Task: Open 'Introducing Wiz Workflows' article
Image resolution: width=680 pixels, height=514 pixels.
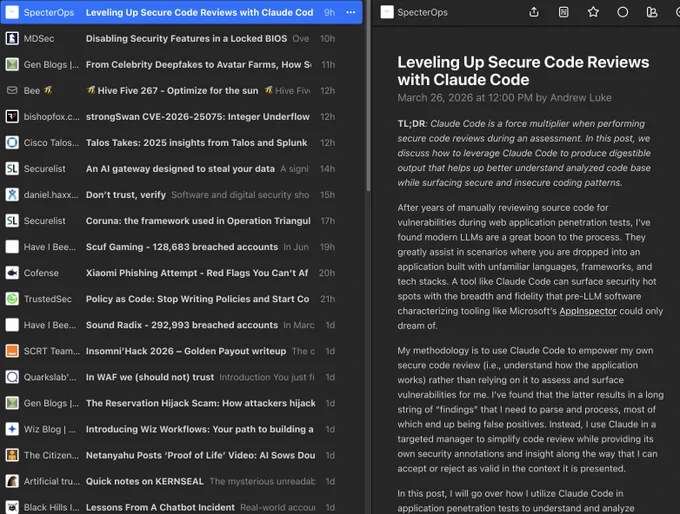Action: coord(199,429)
